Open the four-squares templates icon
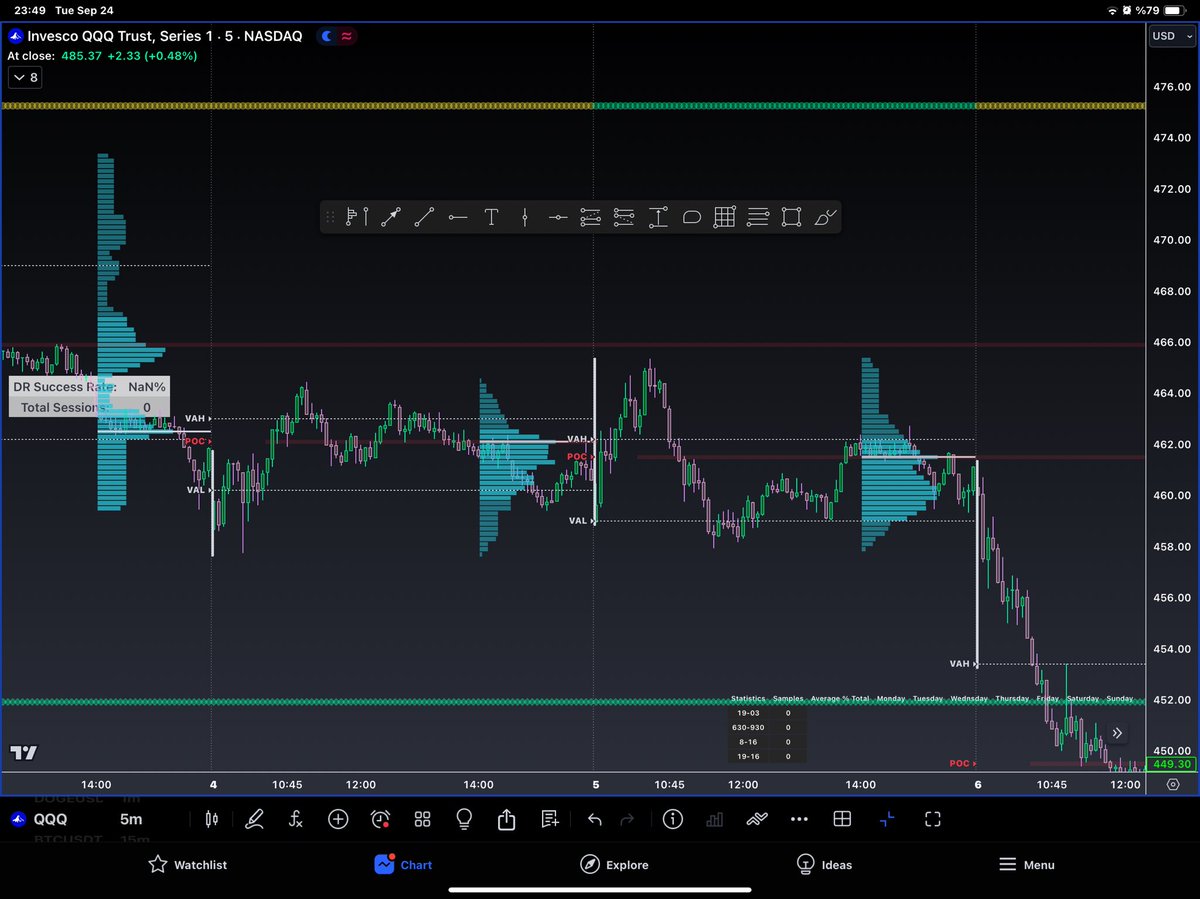This screenshot has width=1200, height=899. pos(422,819)
